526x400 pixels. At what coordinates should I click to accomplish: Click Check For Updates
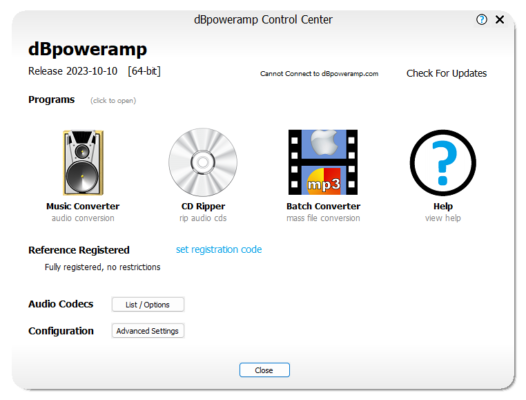(446, 73)
